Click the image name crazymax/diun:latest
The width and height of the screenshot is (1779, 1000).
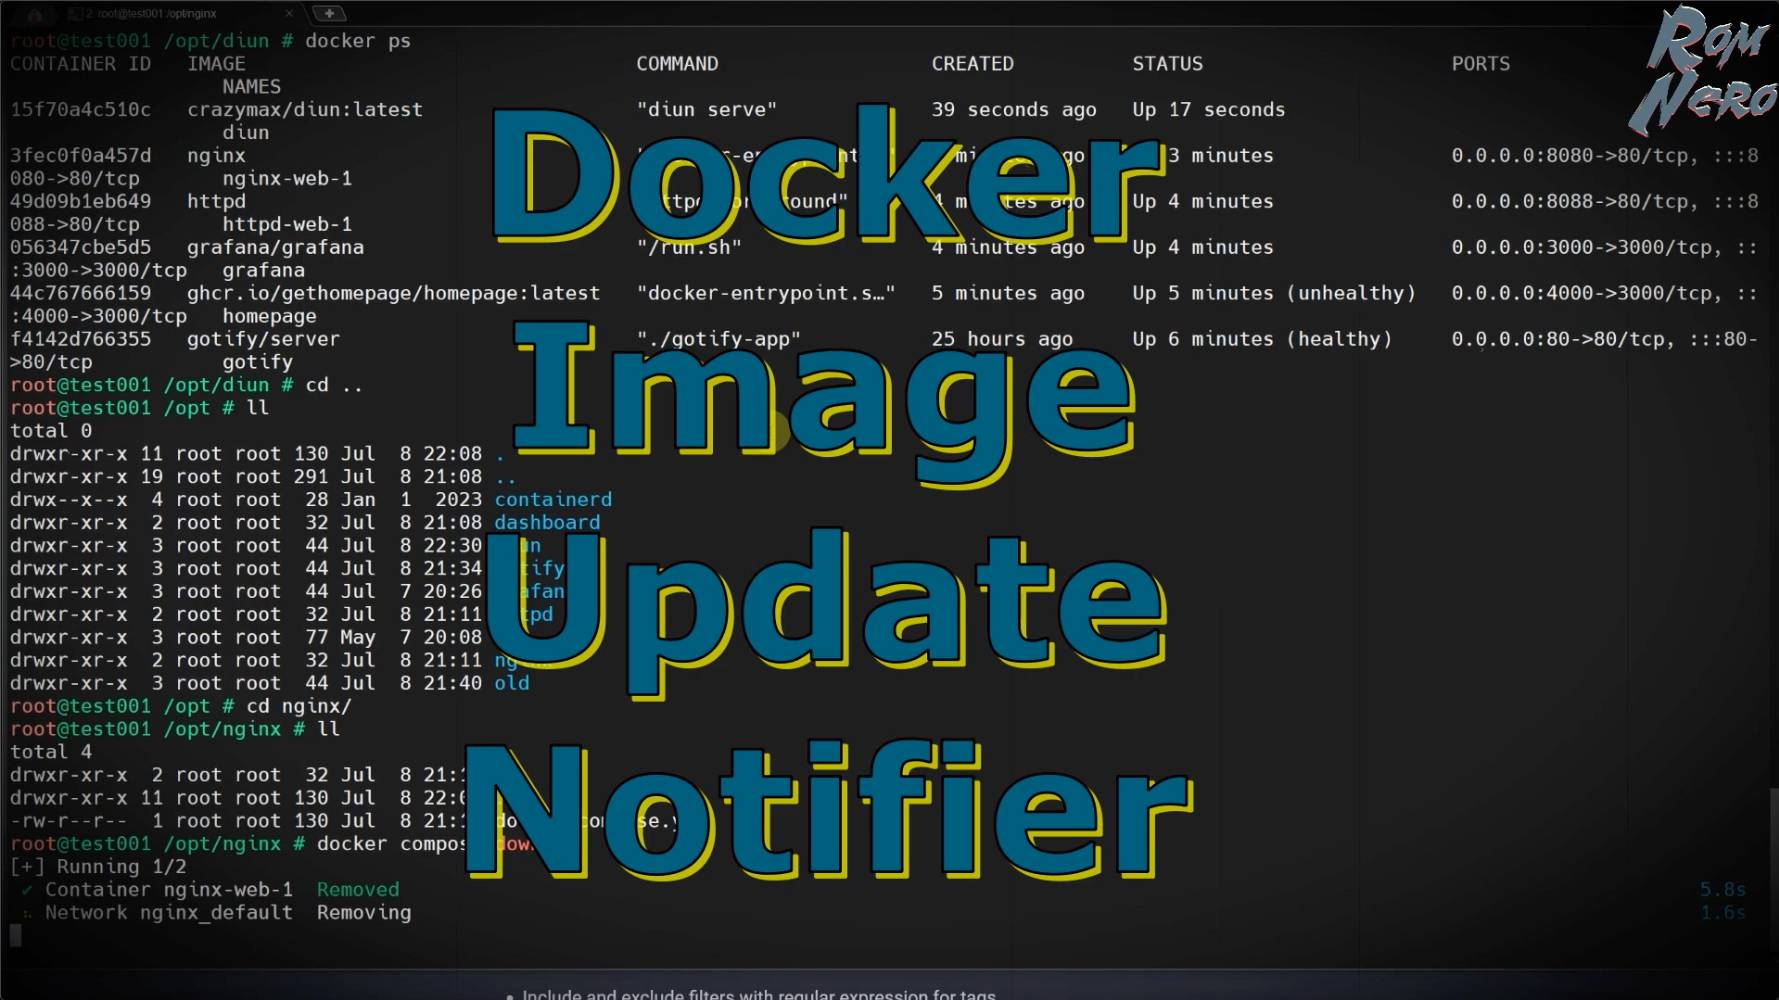(x=305, y=110)
